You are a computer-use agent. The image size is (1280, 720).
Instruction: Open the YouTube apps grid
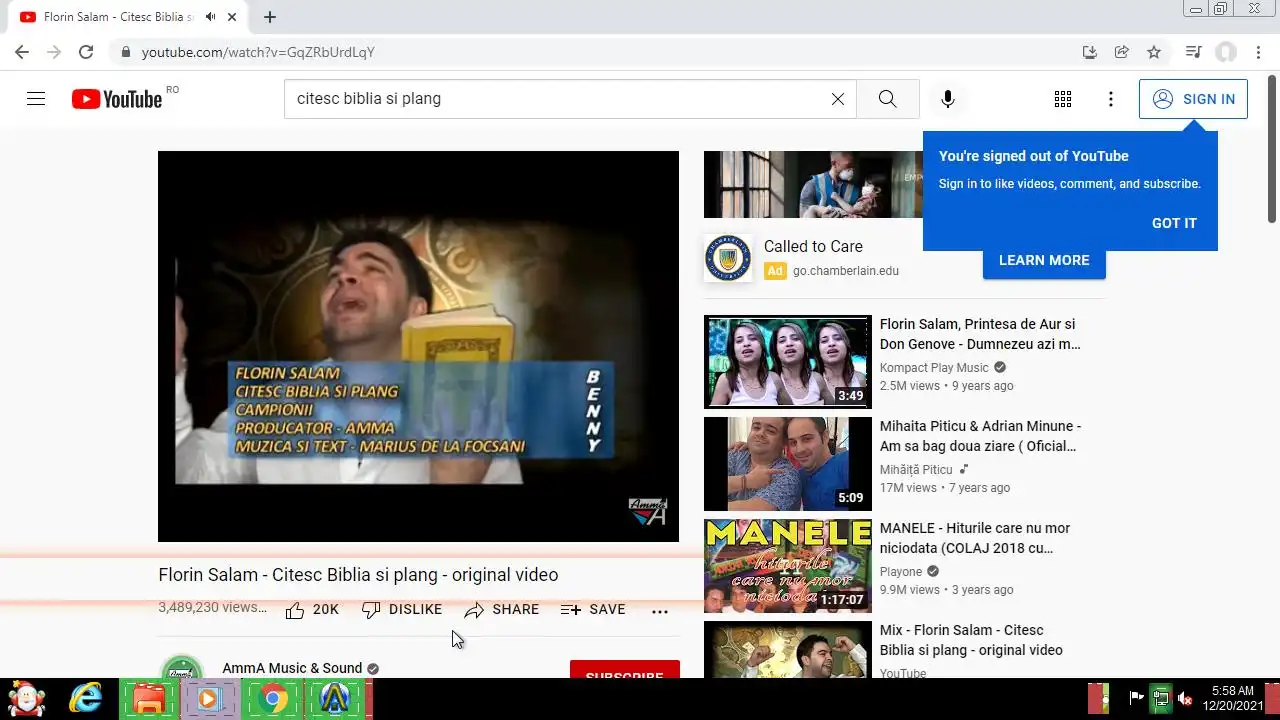coord(1063,99)
